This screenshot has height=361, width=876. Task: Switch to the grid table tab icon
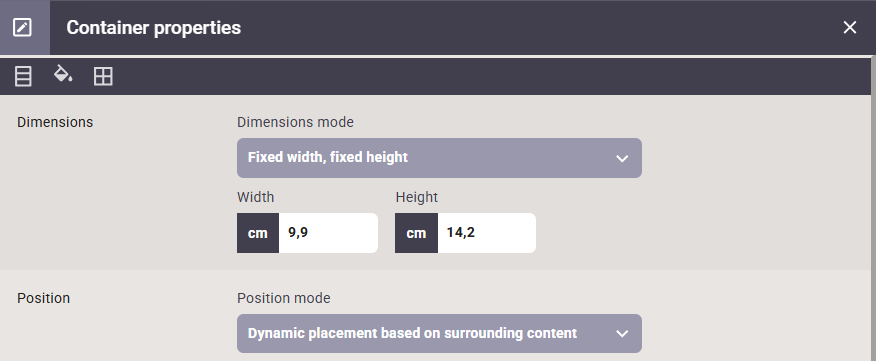pos(103,76)
